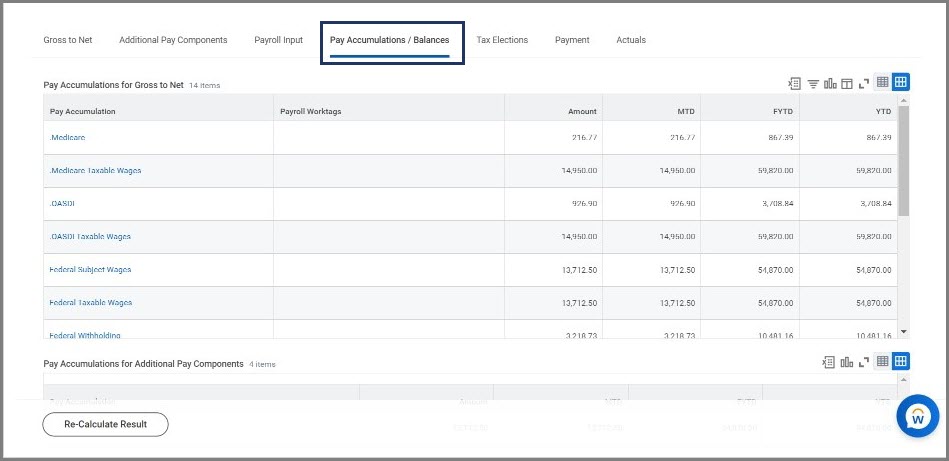Click the .Medicare Taxable Wages link

tap(95, 171)
